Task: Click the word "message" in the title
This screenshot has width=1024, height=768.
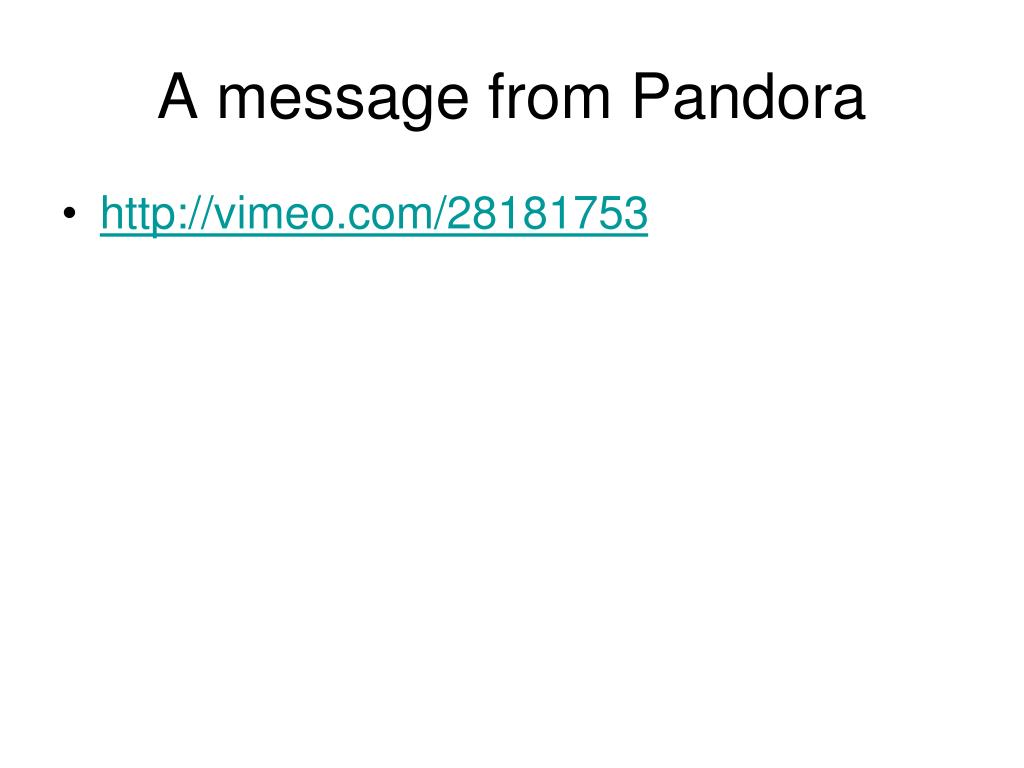Action: click(342, 99)
